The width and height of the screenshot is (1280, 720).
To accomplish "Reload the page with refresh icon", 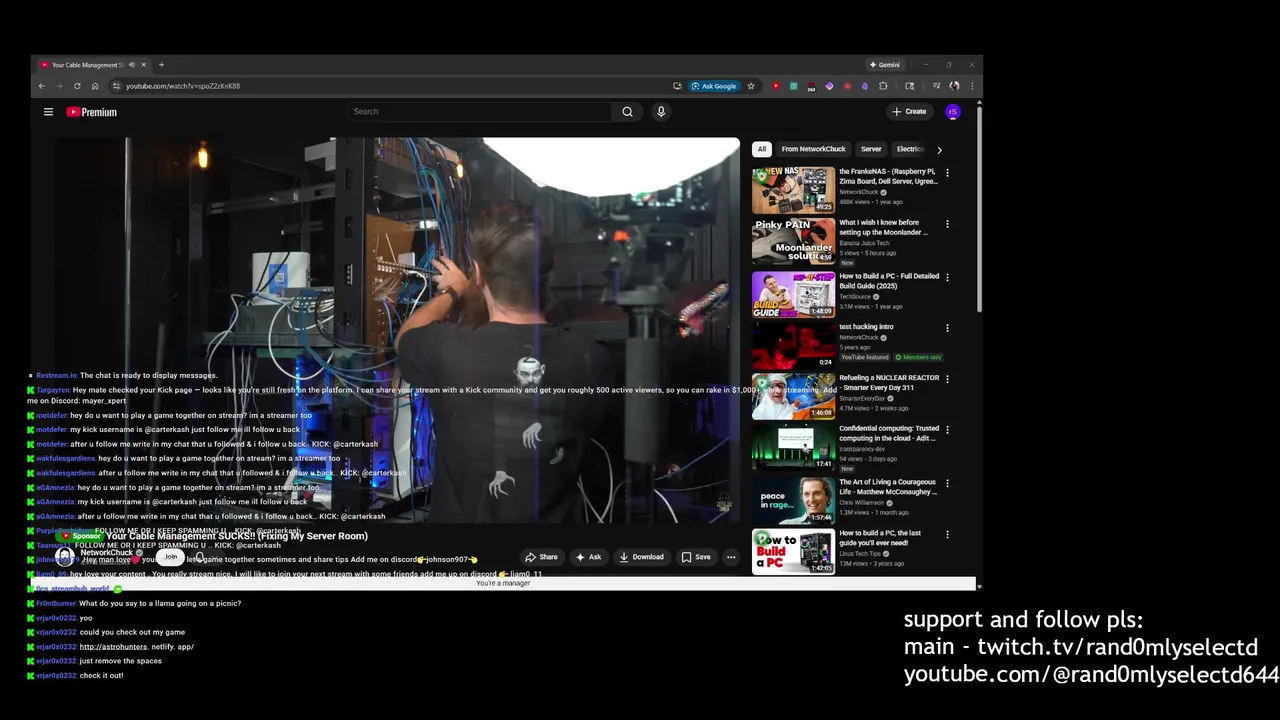I will pyautogui.click(x=77, y=86).
